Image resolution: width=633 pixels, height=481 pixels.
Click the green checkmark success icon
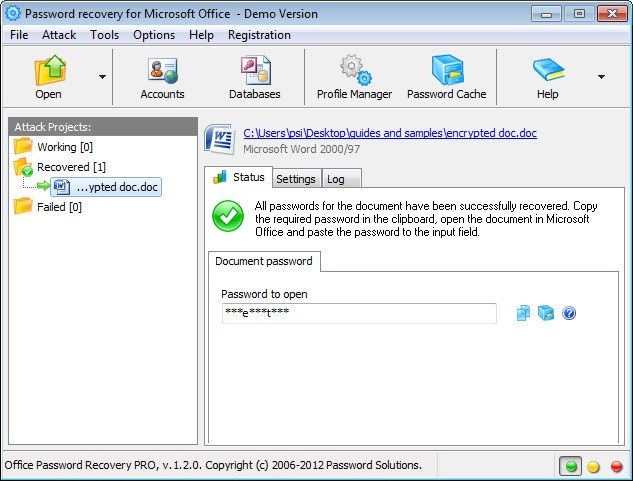[x=228, y=216]
